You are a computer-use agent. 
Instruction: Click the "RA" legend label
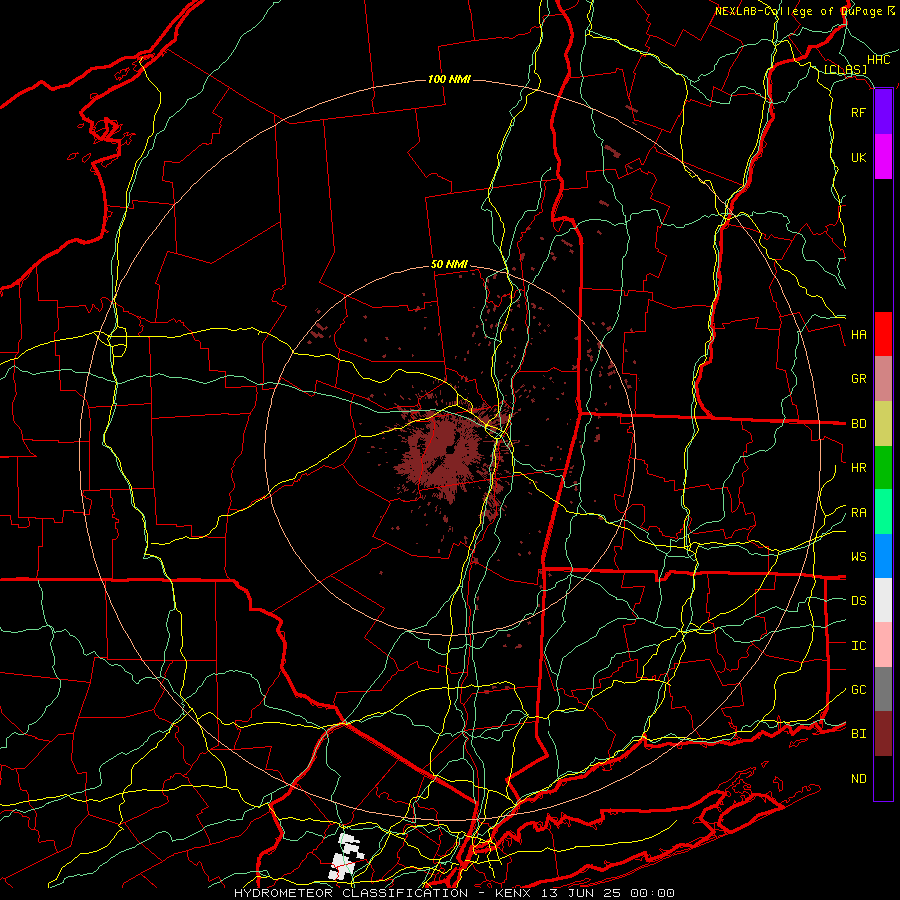coord(858,513)
